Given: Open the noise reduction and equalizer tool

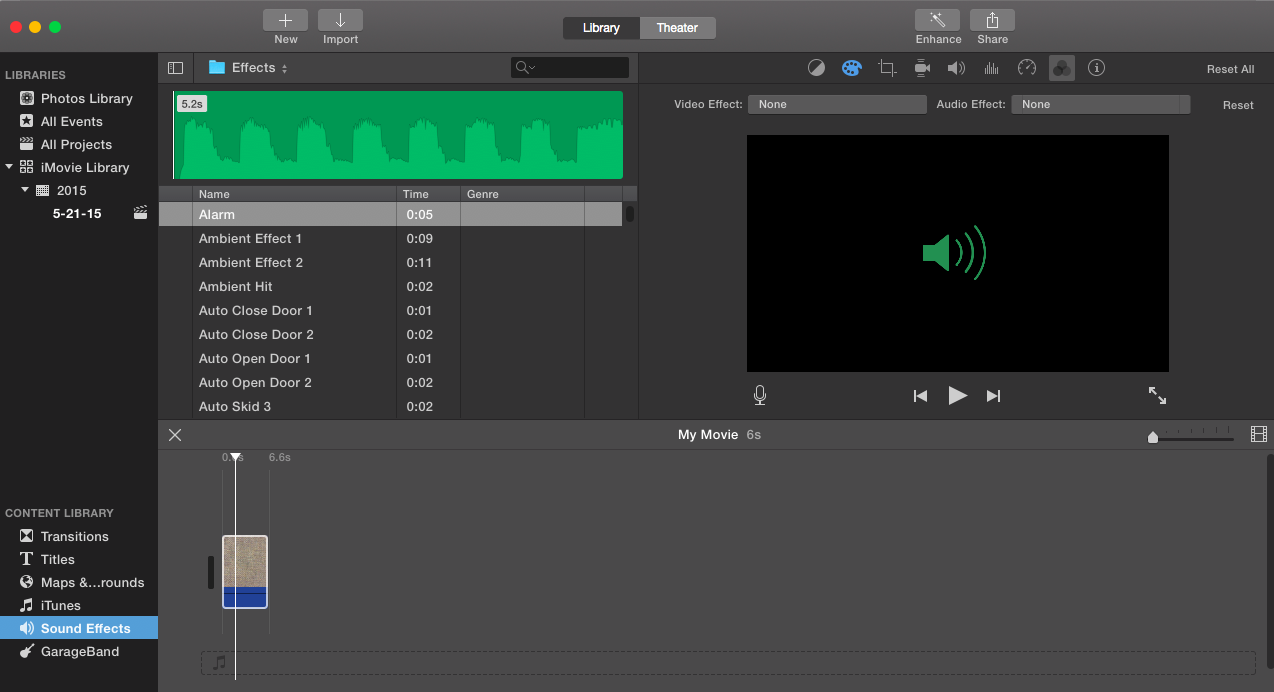Looking at the screenshot, I should [x=992, y=68].
